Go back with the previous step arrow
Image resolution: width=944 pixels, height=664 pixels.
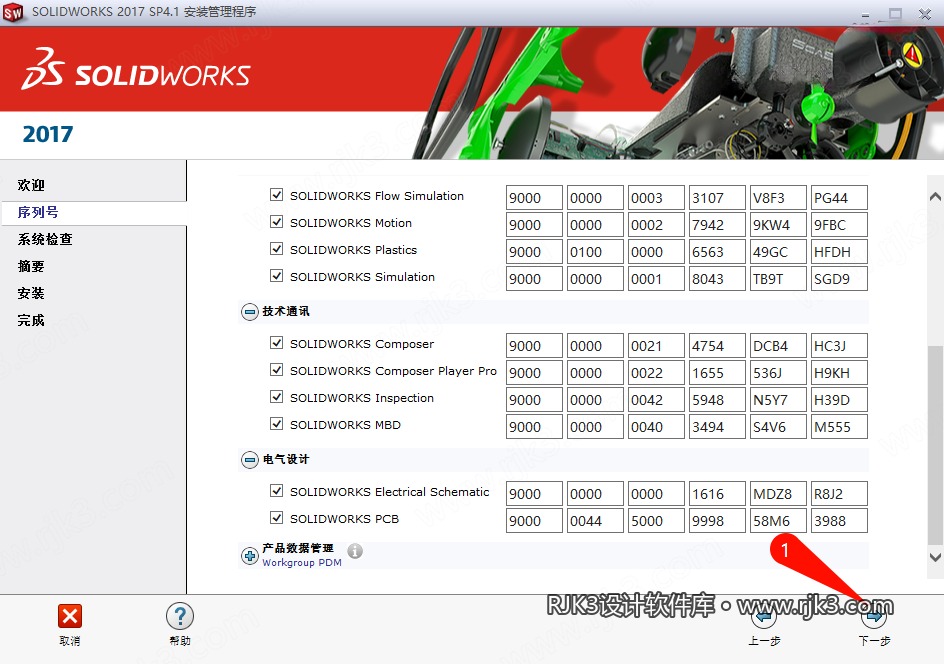coord(763,616)
